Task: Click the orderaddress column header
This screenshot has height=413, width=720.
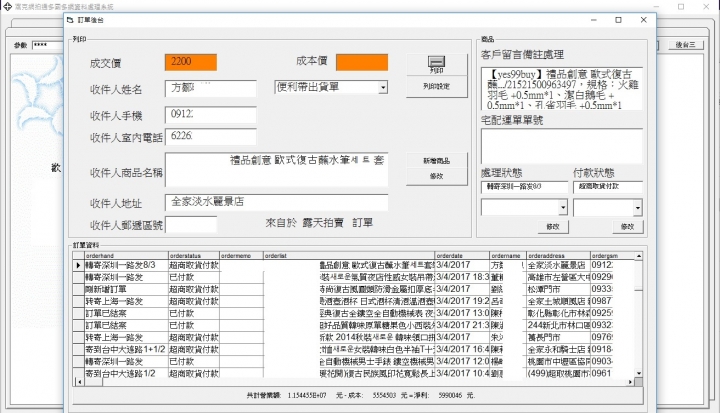Action: (x=558, y=255)
